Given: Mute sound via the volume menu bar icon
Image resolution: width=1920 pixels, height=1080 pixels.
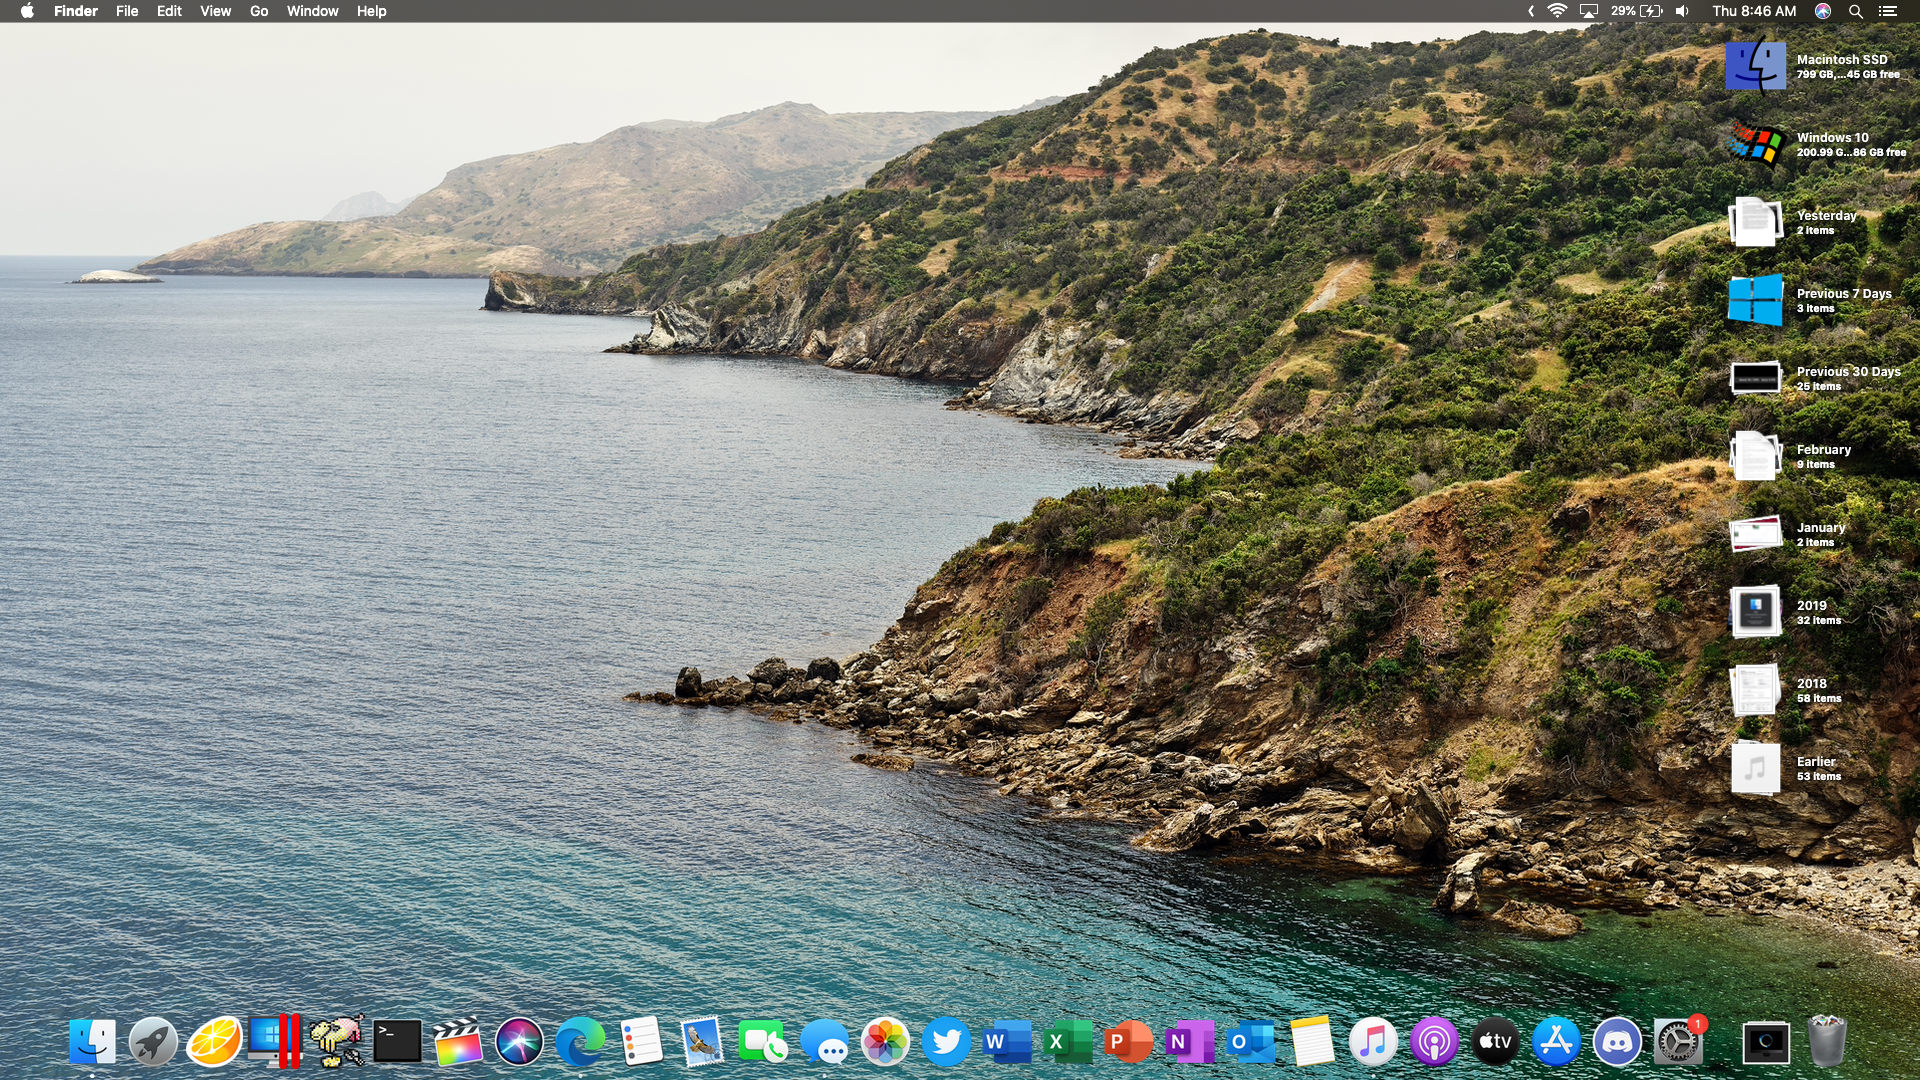Looking at the screenshot, I should pos(1682,11).
